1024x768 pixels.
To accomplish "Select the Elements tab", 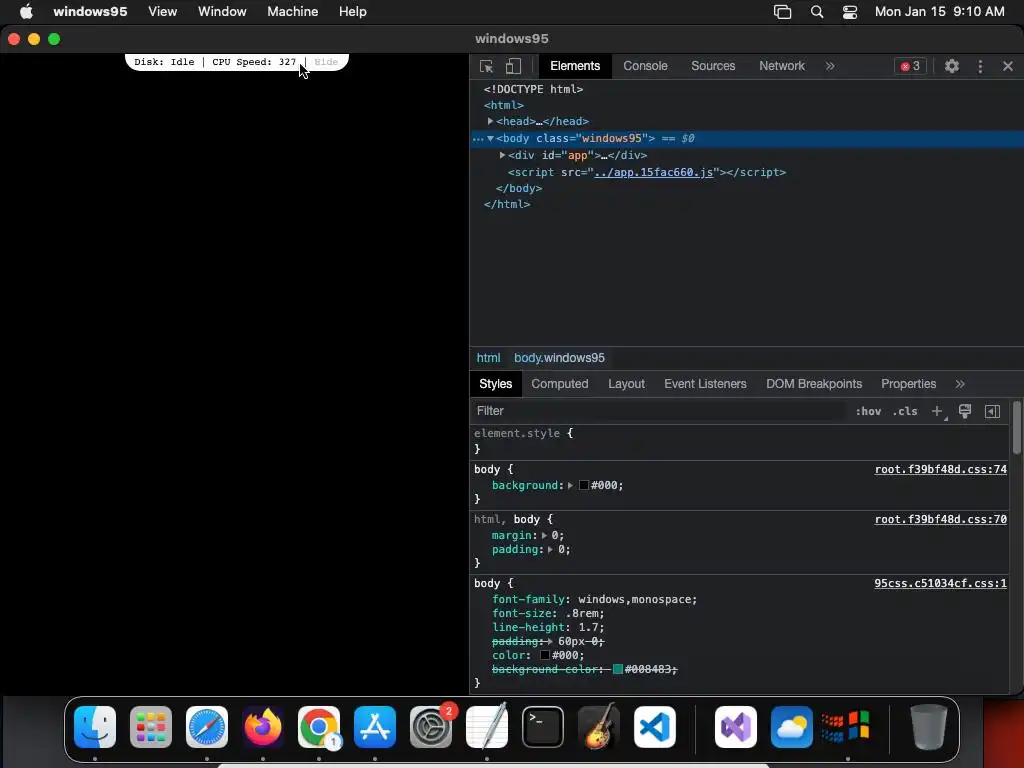I will (x=574, y=66).
